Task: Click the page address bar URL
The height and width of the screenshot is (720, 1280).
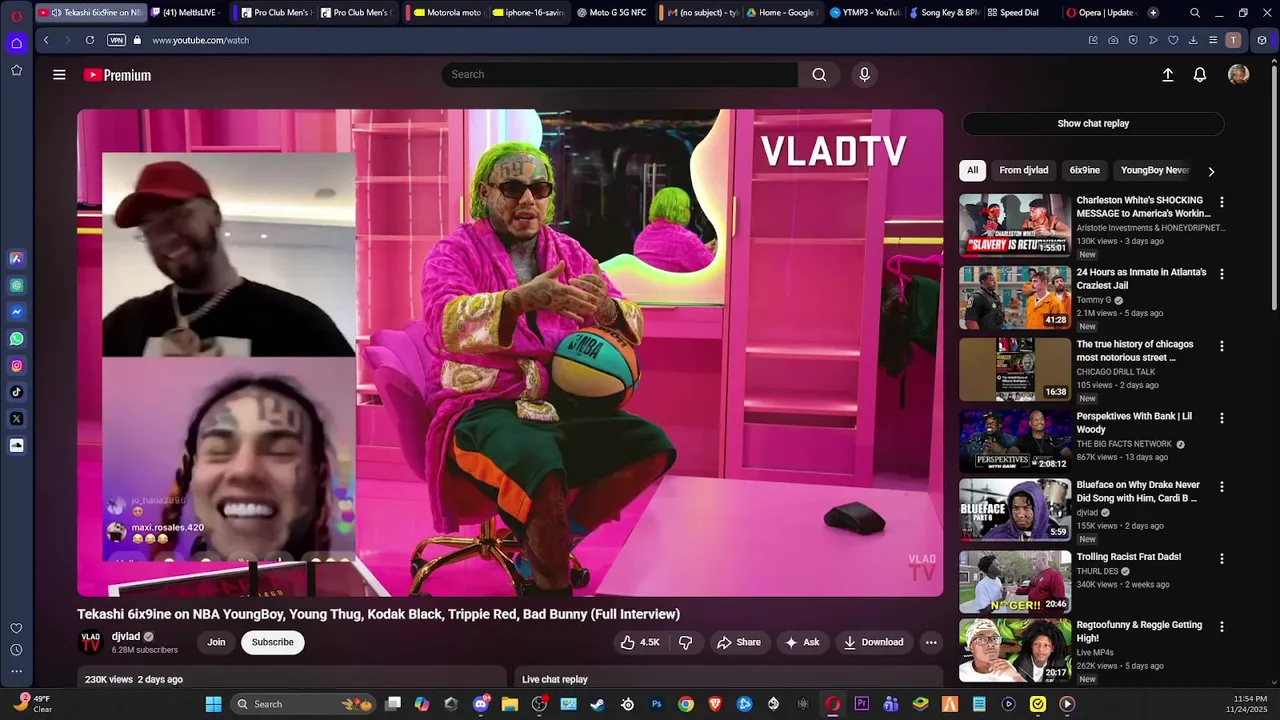Action: (x=200, y=40)
